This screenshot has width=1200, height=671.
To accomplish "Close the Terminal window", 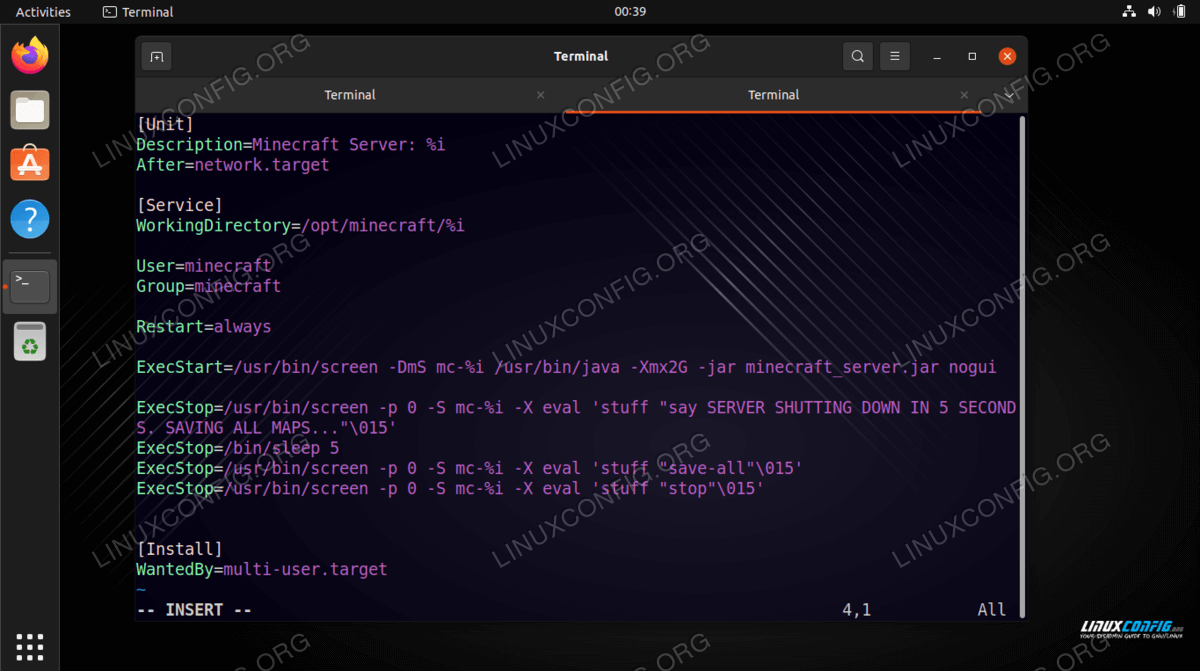I will 1007,57.
